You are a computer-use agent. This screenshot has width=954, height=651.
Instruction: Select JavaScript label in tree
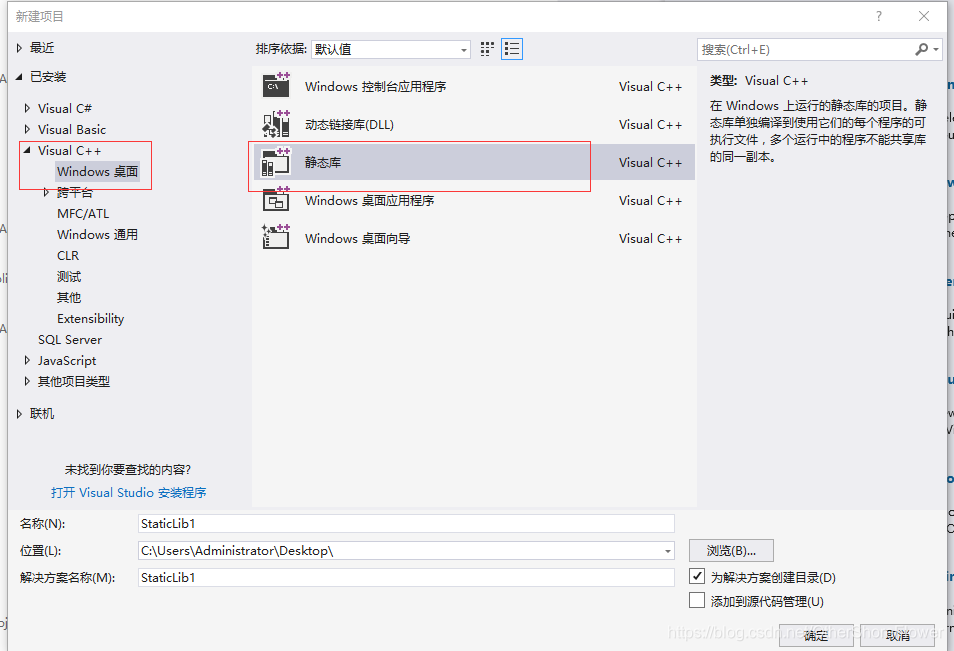pyautogui.click(x=67, y=361)
